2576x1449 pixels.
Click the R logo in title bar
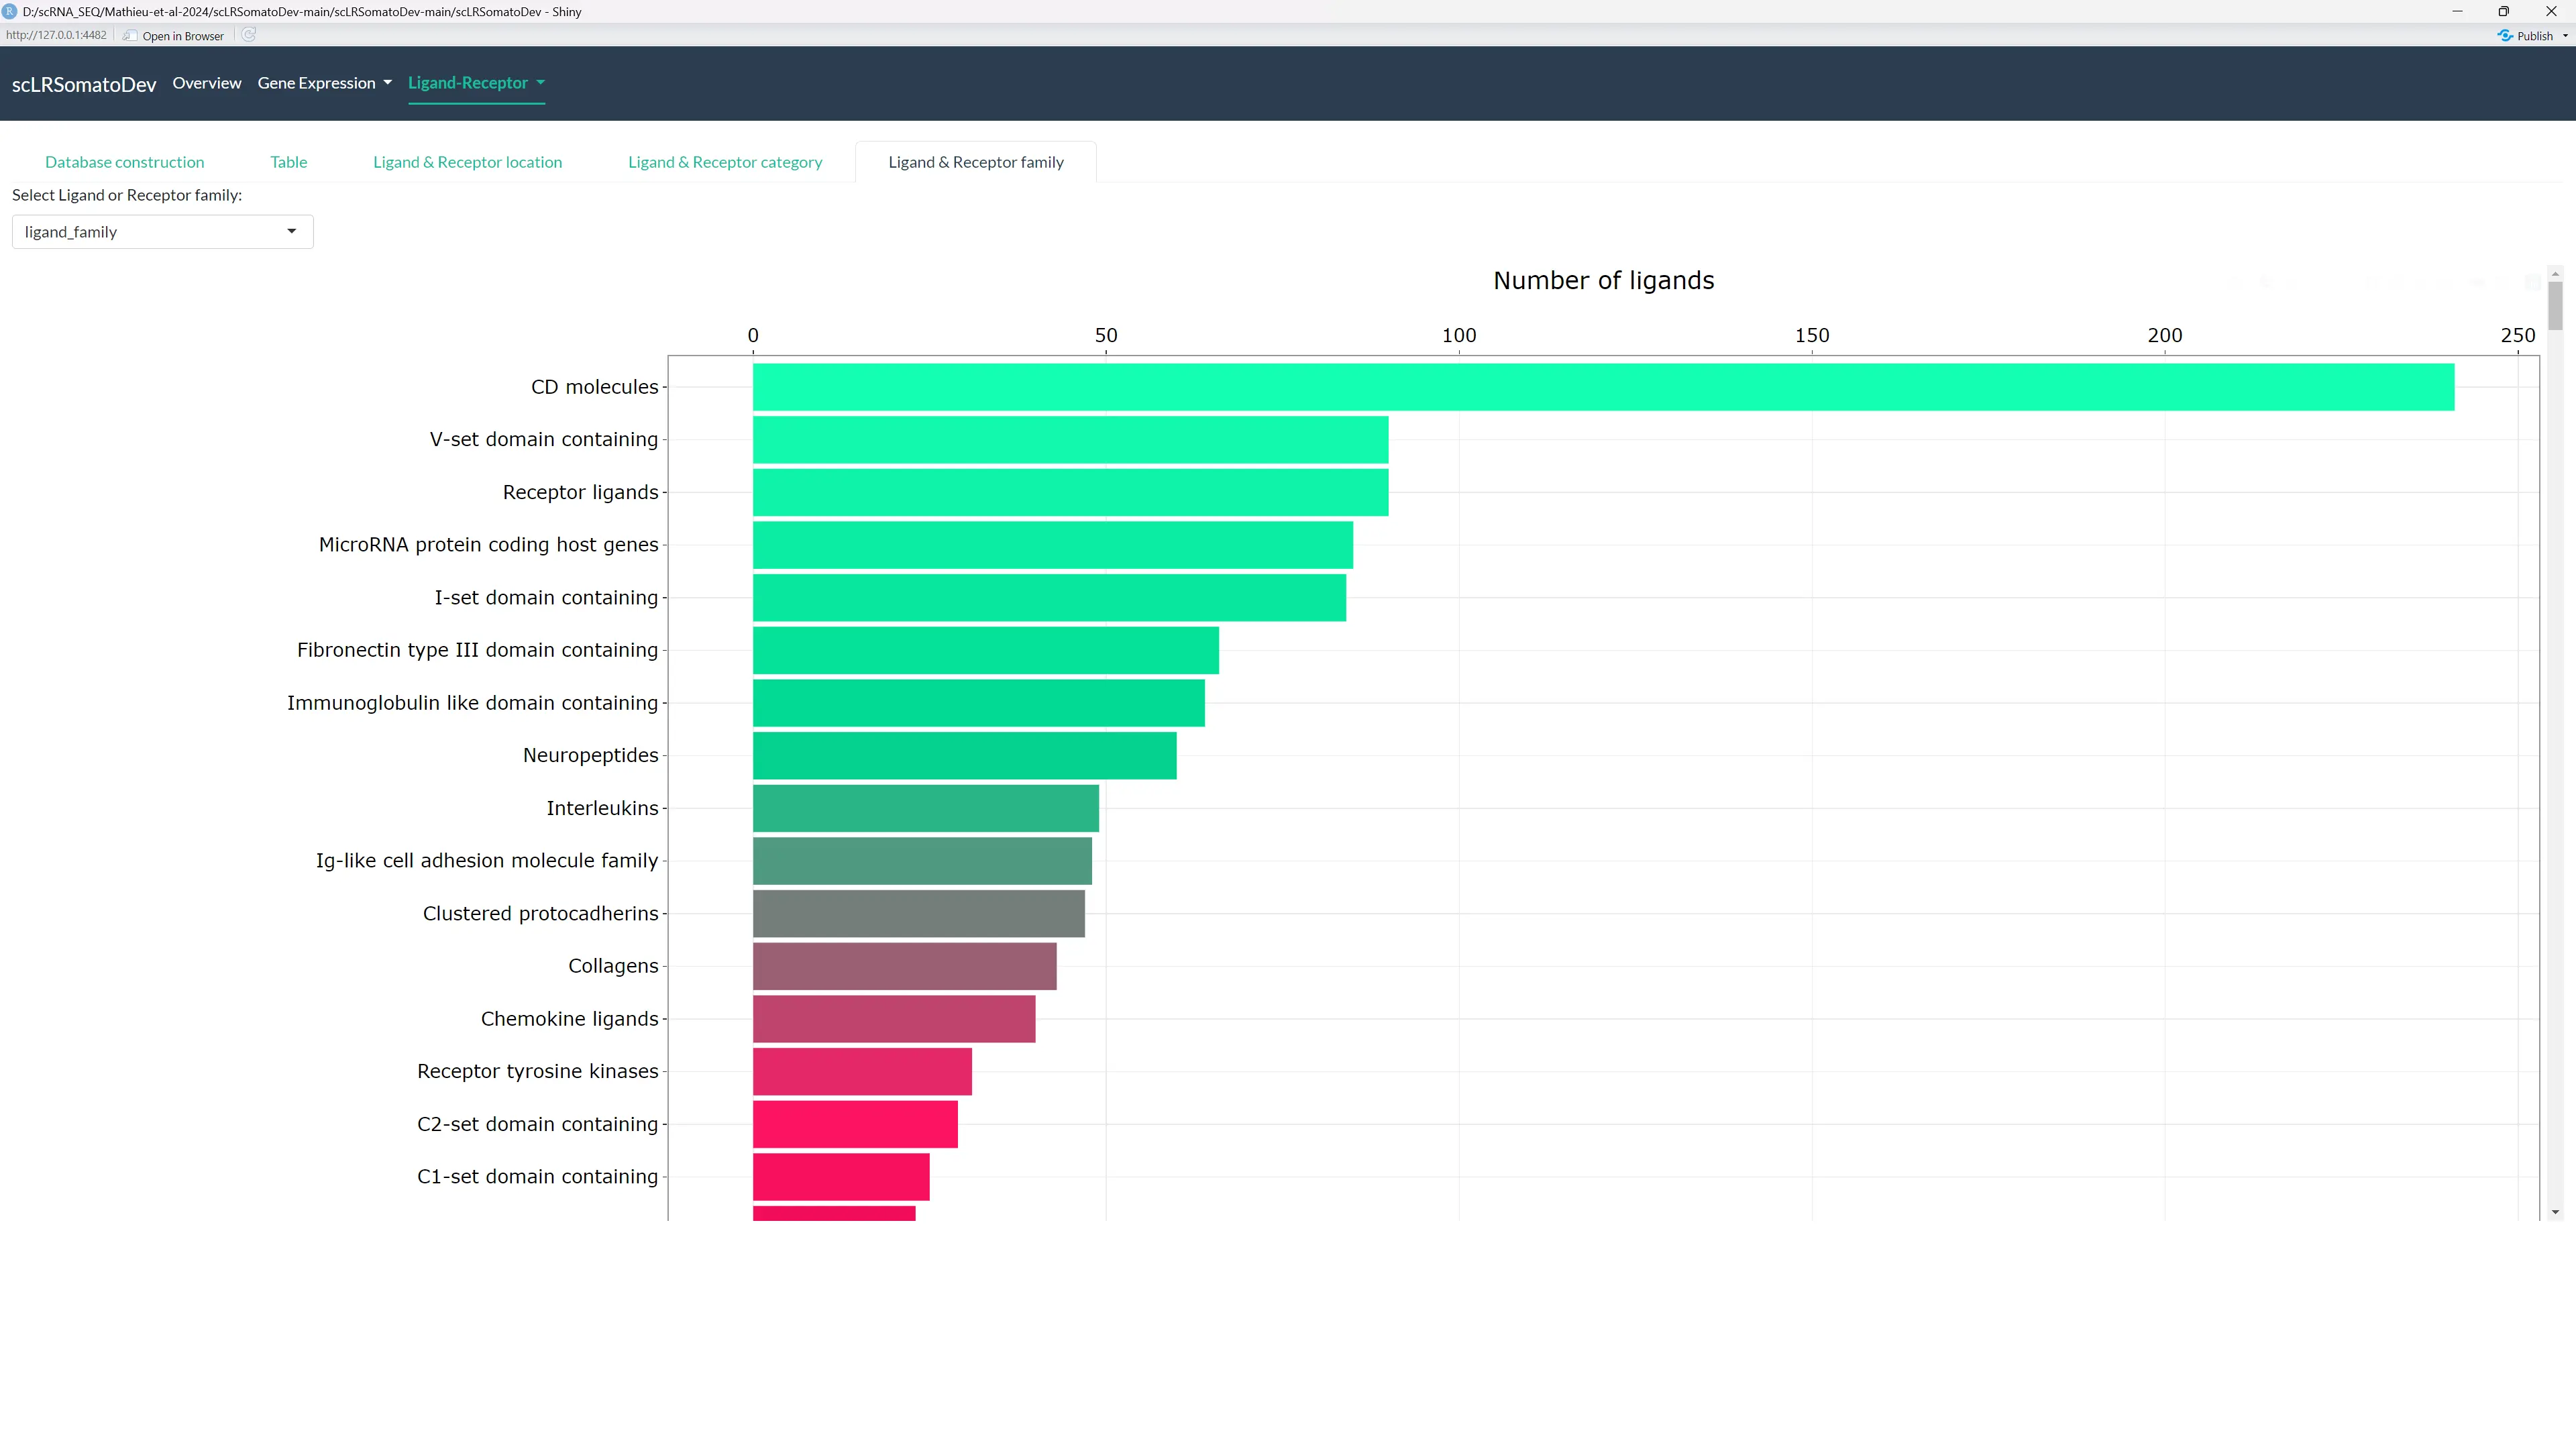[10, 11]
